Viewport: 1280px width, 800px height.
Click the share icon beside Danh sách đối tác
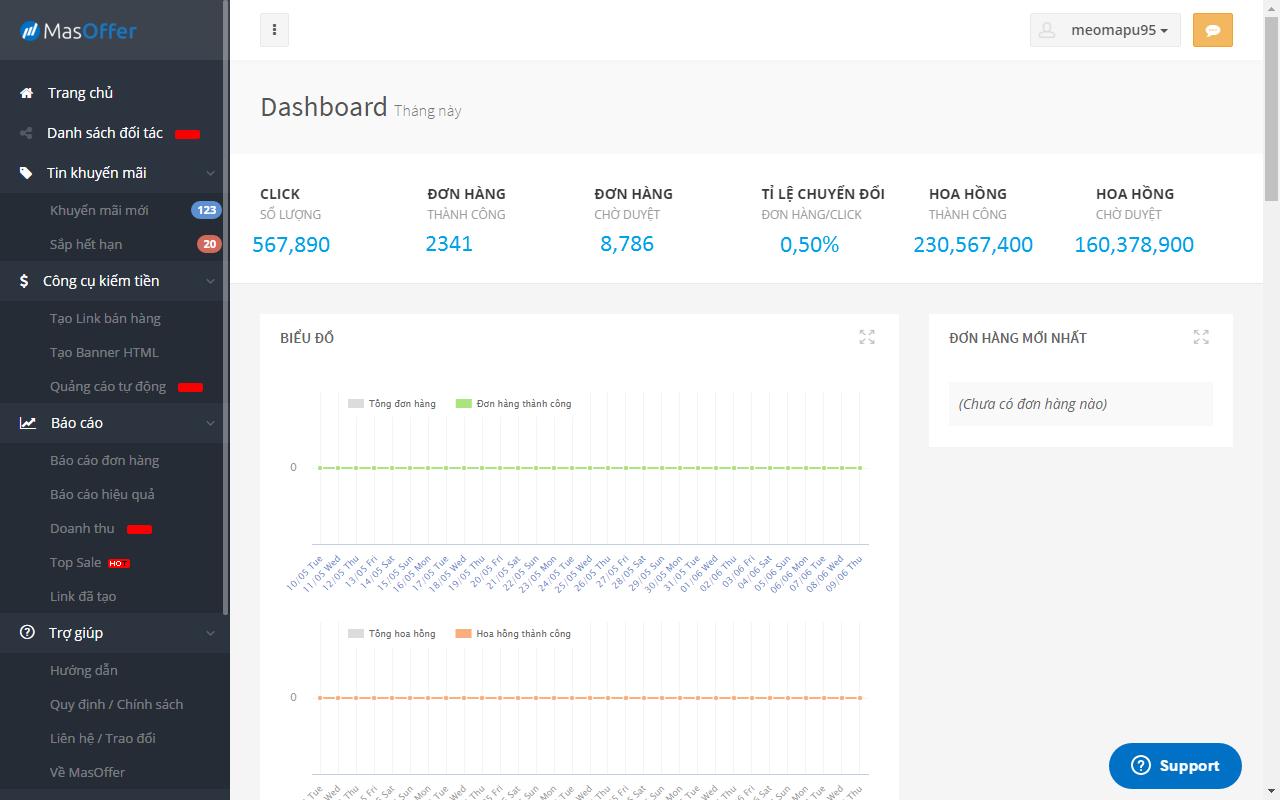(x=27, y=133)
